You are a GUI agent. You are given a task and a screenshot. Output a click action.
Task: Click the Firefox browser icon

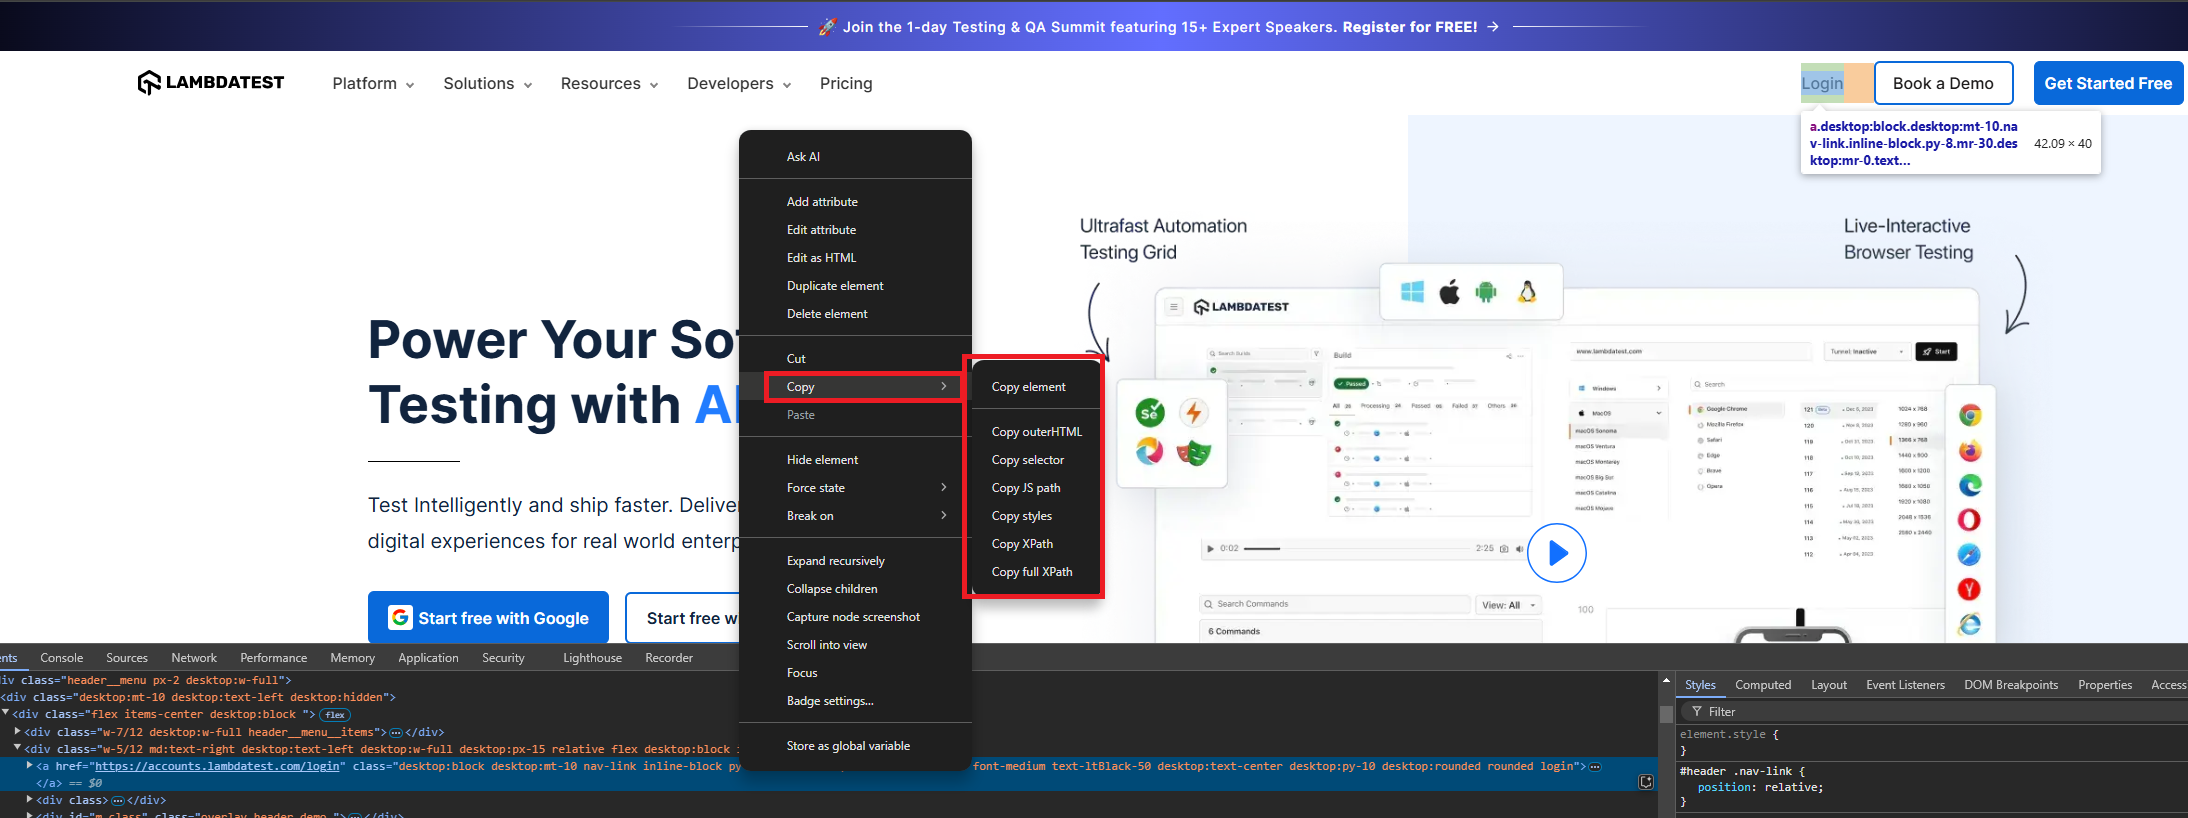click(1970, 451)
